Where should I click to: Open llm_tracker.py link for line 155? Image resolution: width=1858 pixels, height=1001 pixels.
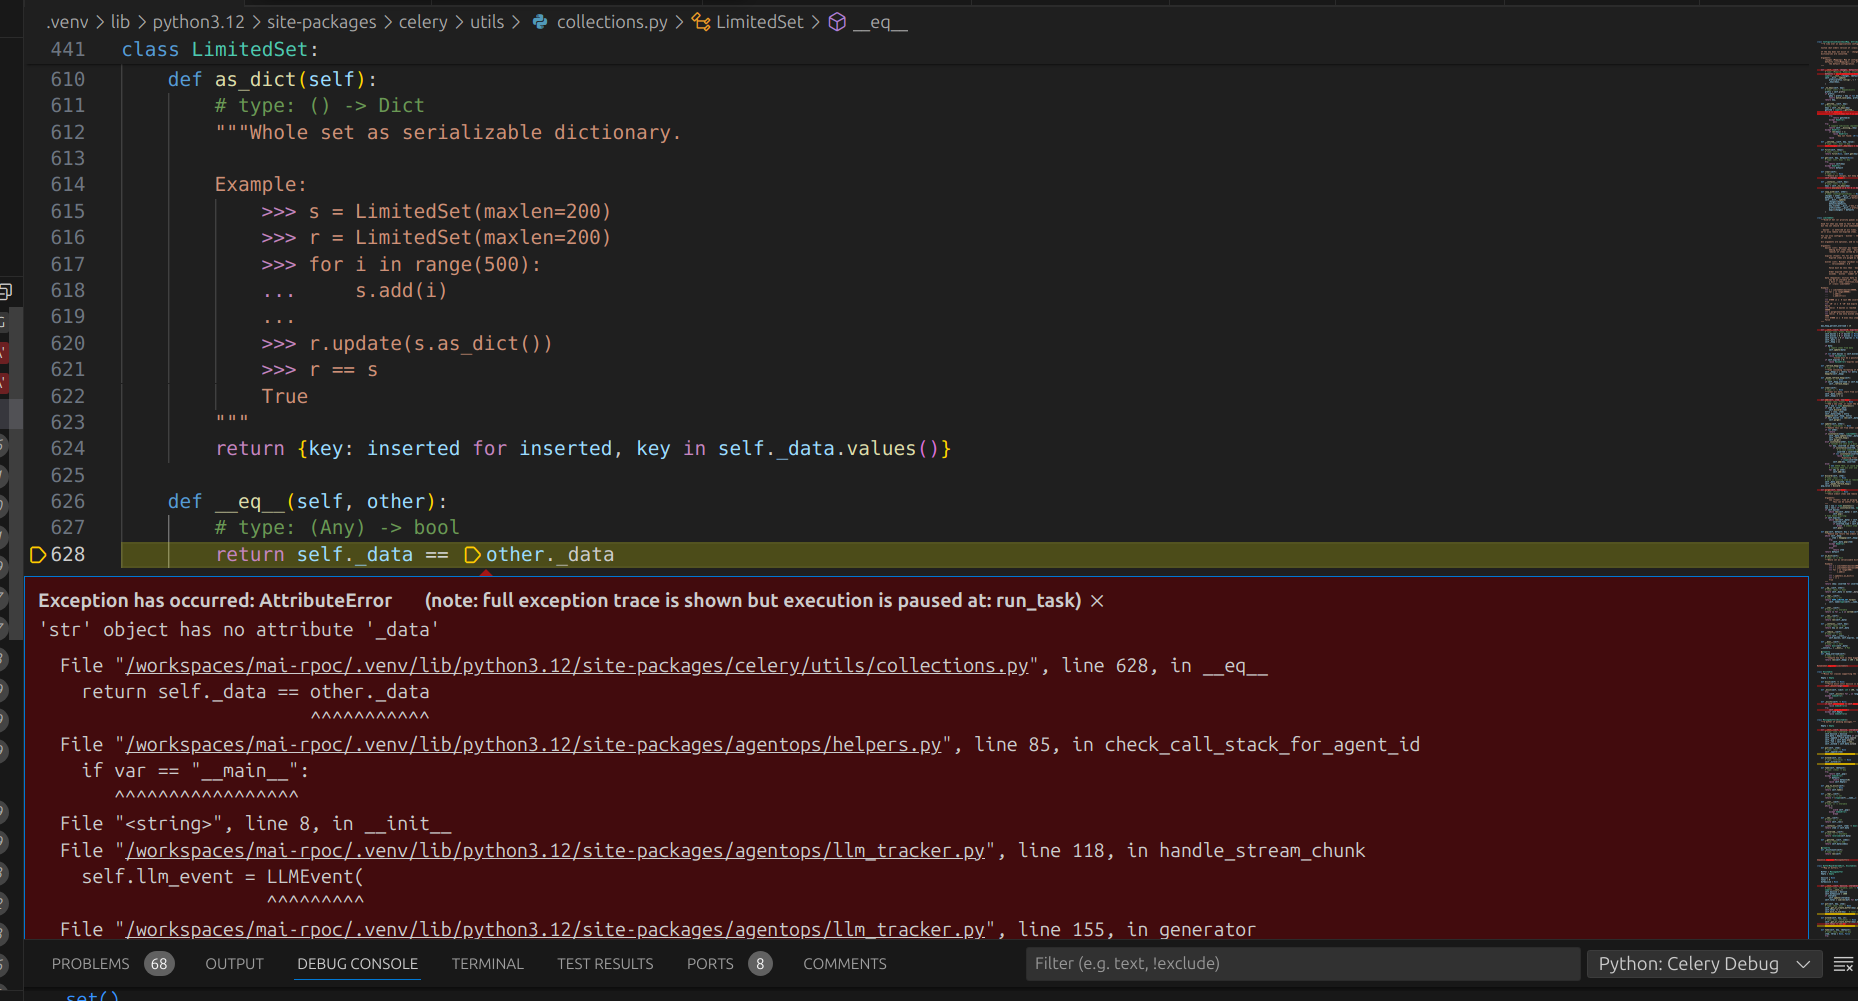click(x=555, y=930)
